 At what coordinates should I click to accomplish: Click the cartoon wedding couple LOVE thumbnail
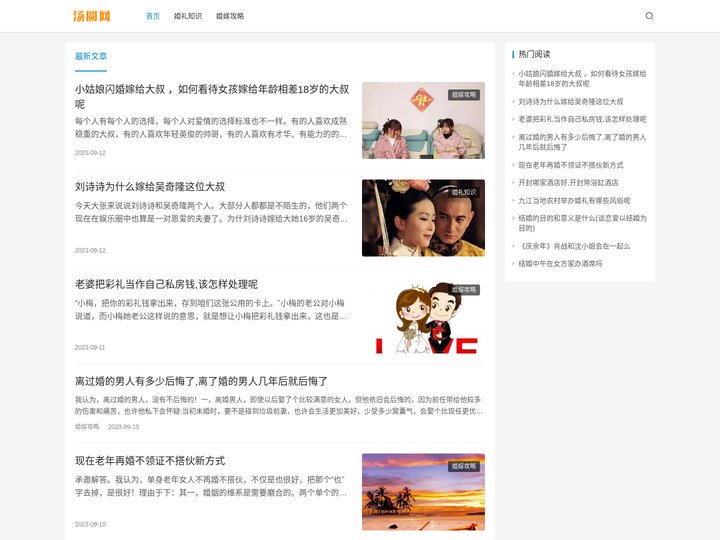(x=423, y=315)
